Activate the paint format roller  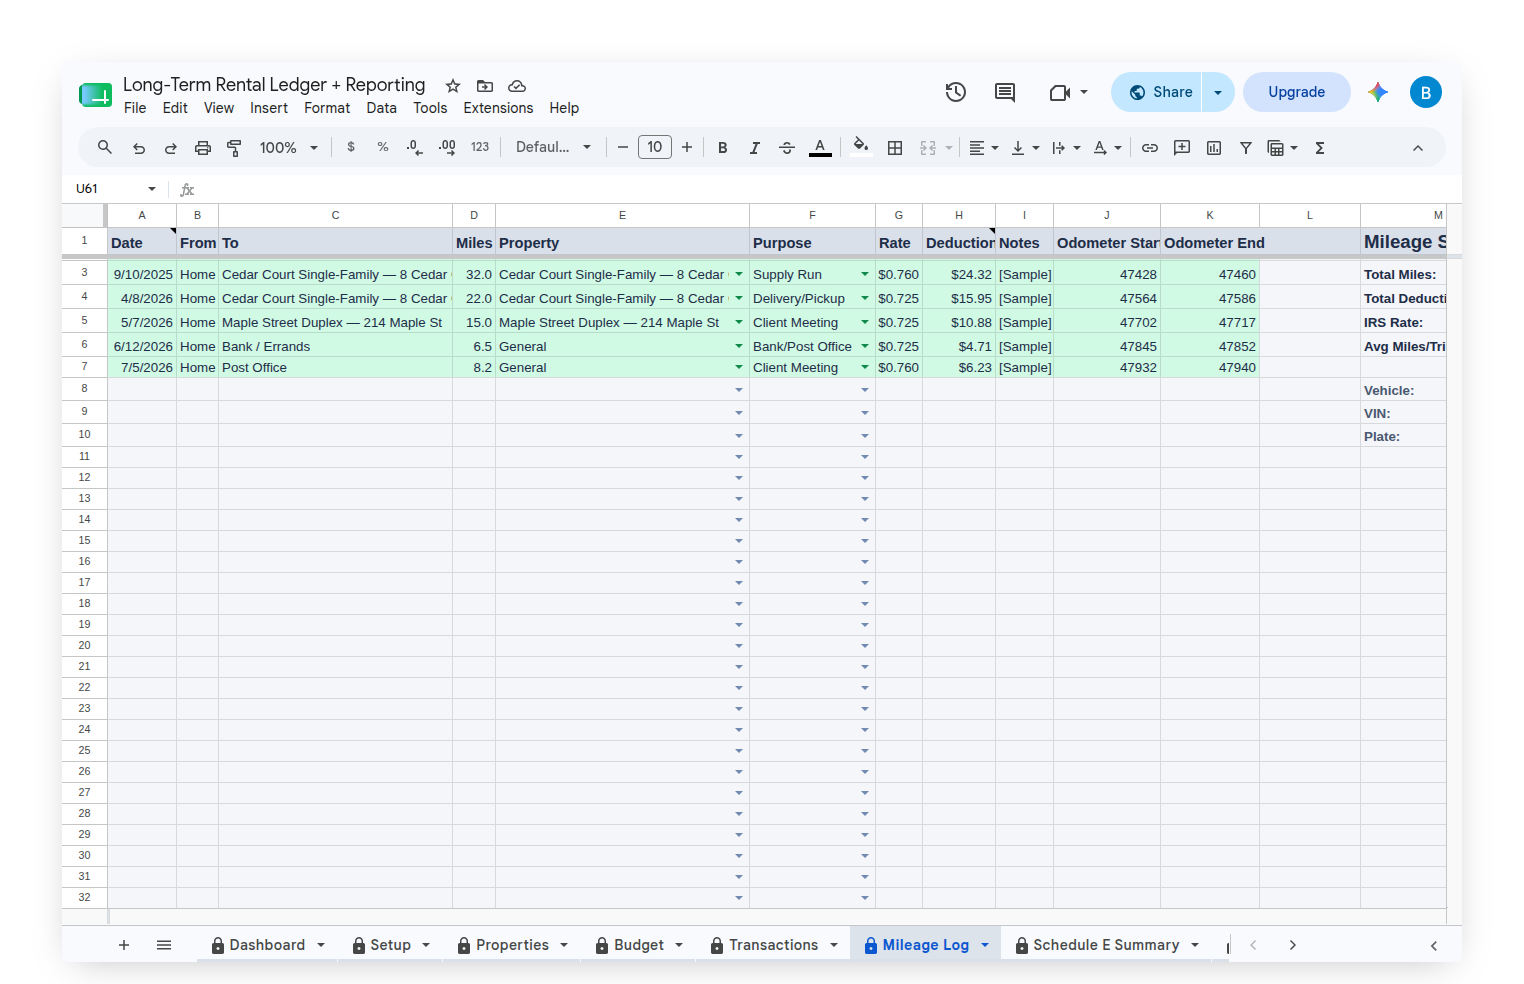[x=235, y=148]
